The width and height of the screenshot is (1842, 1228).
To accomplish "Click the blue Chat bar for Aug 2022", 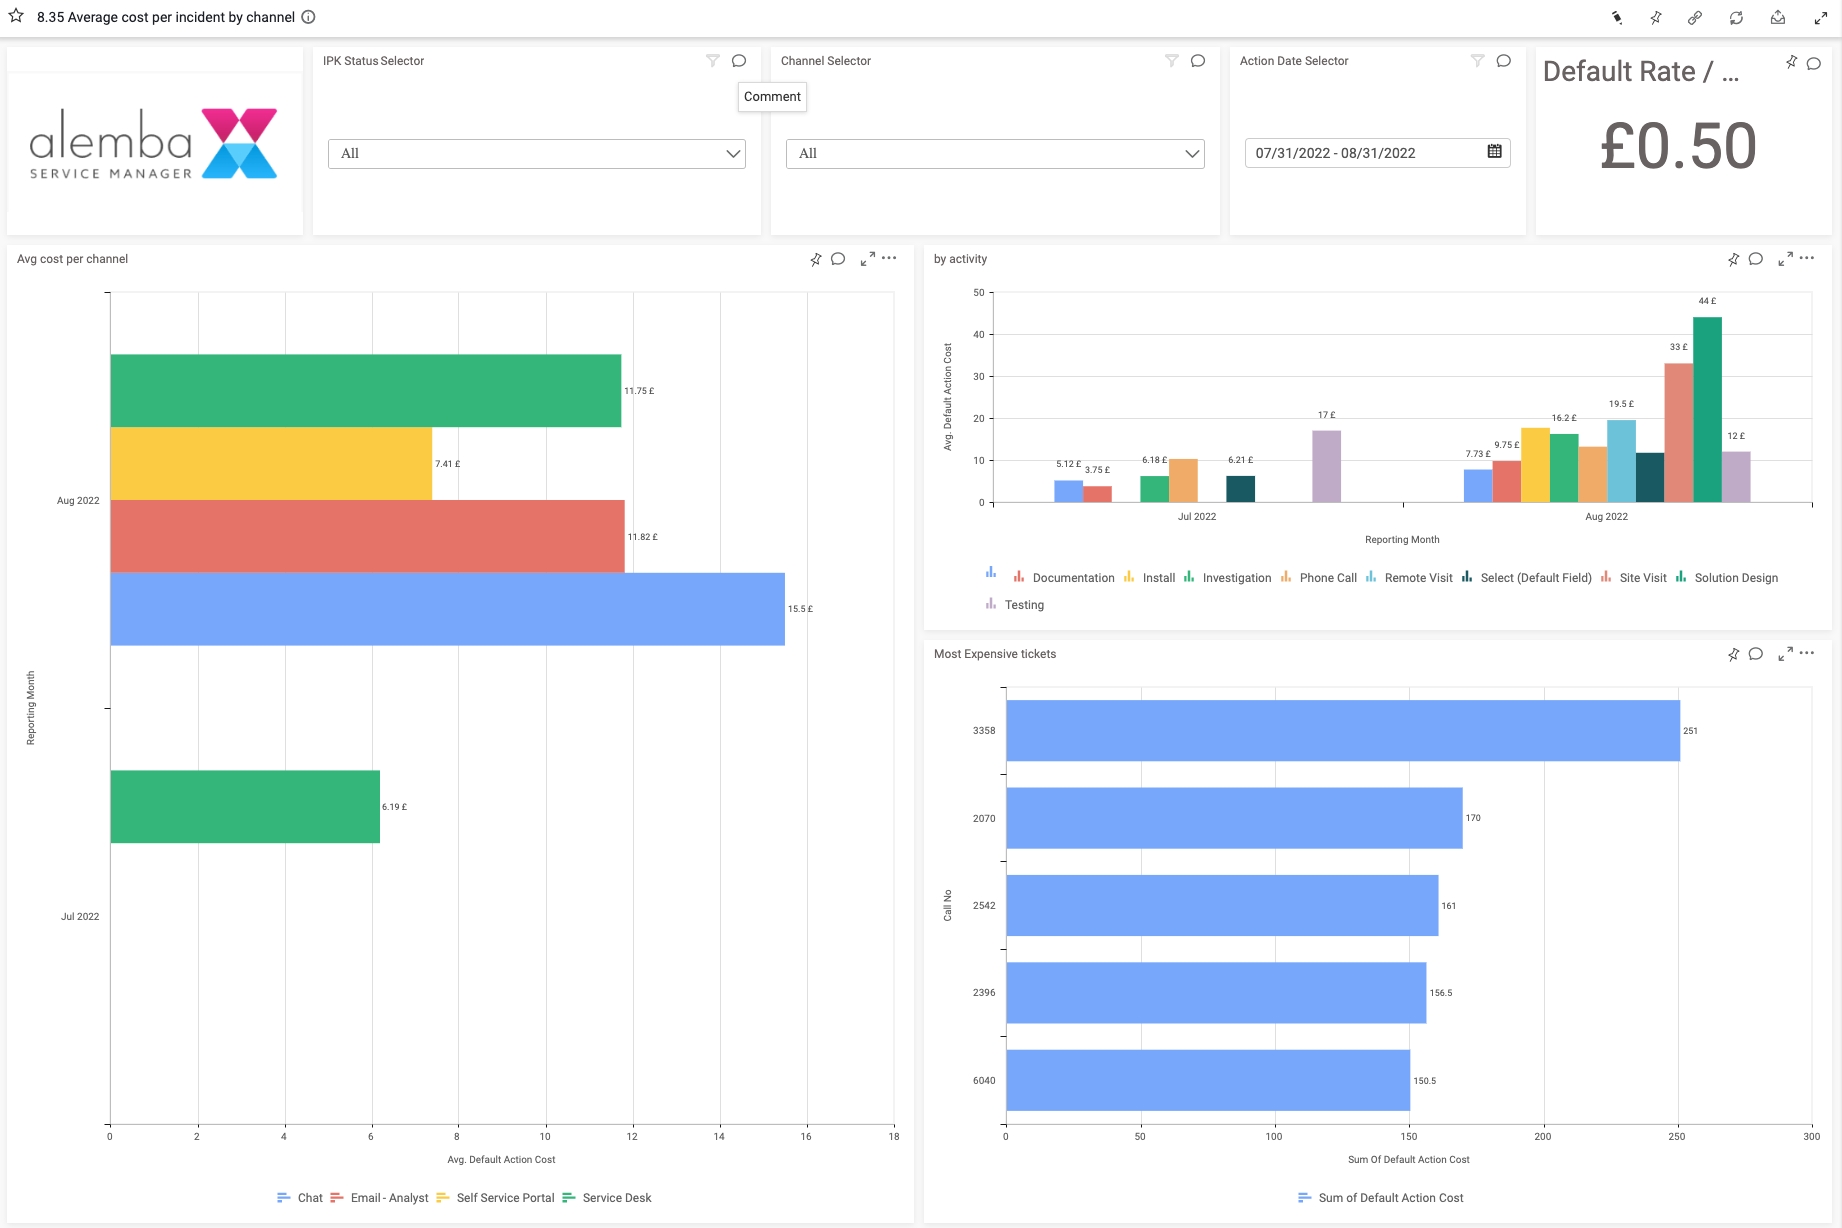I will coord(447,609).
